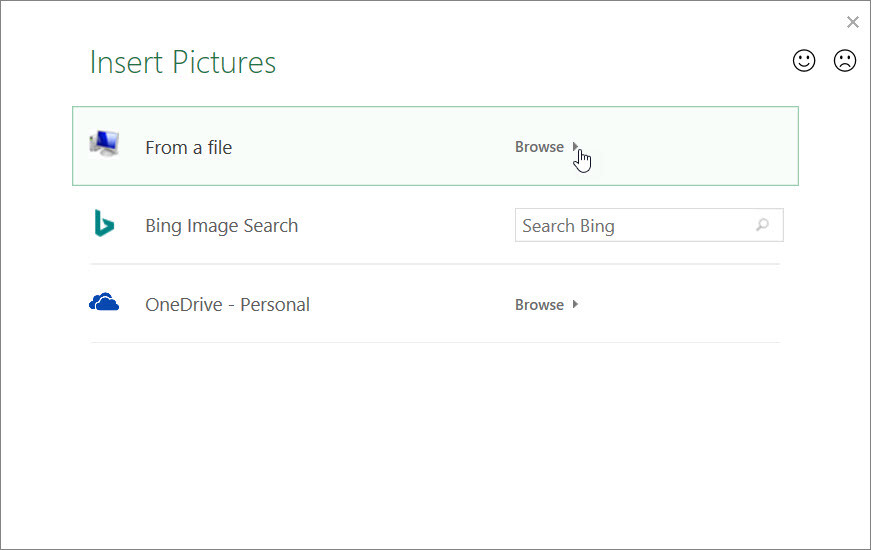The image size is (871, 550).
Task: Click the magnifier icon in Search Bing box
Action: 763,224
